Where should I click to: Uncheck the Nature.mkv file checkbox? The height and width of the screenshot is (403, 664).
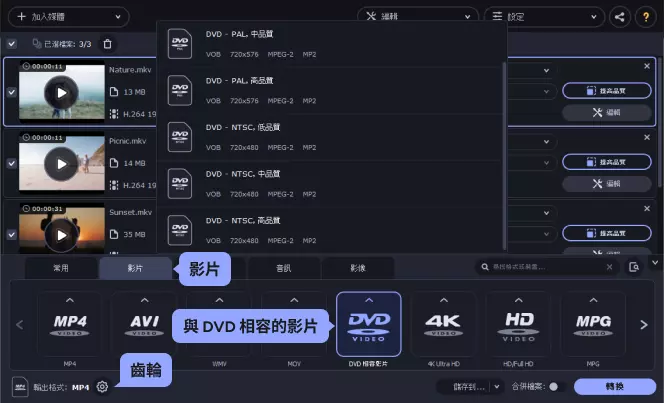11,92
